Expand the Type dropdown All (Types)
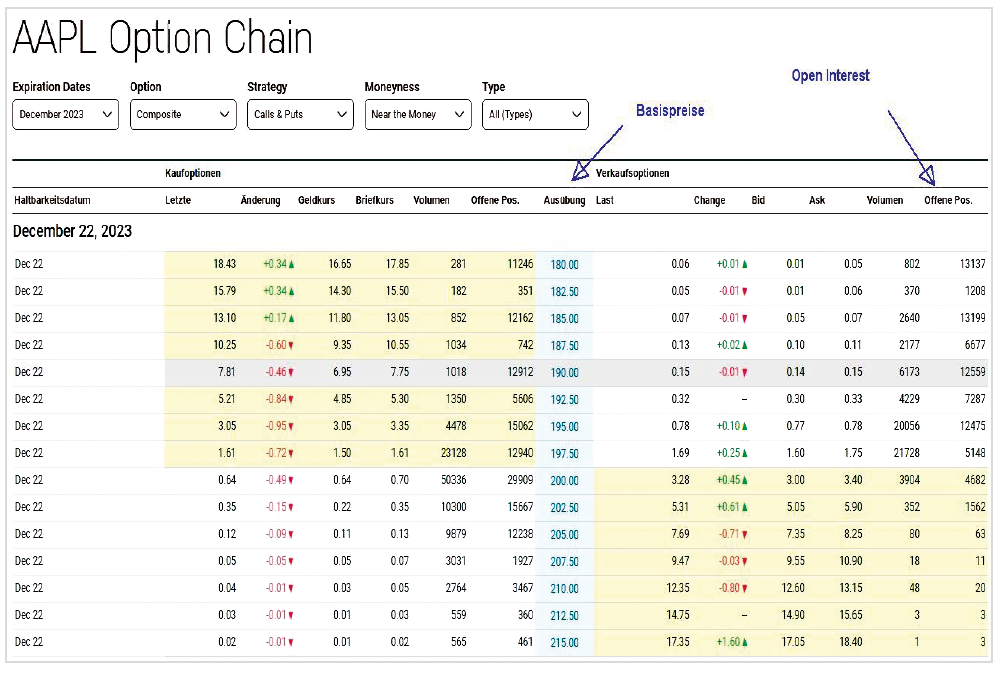The height and width of the screenshot is (674, 1006). pyautogui.click(x=535, y=114)
